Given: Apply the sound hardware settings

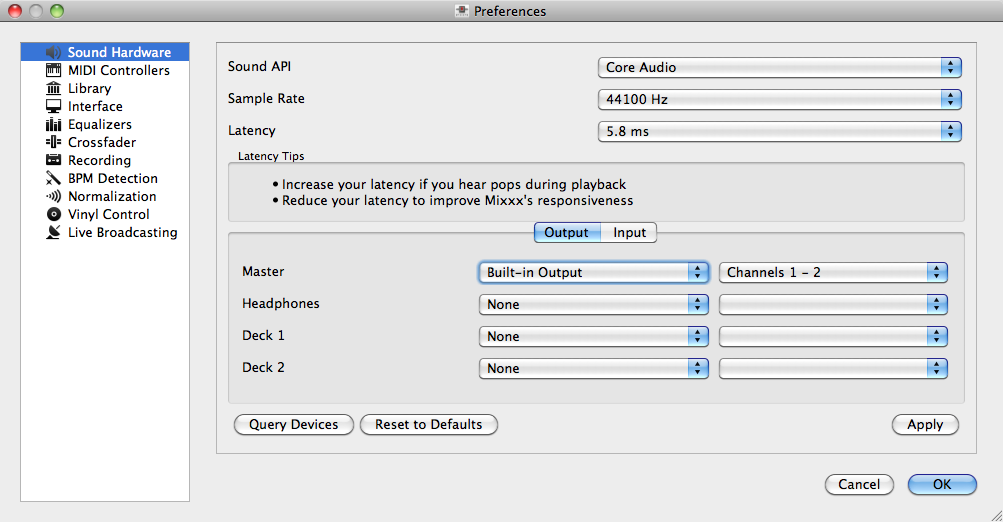Looking at the screenshot, I should point(924,425).
